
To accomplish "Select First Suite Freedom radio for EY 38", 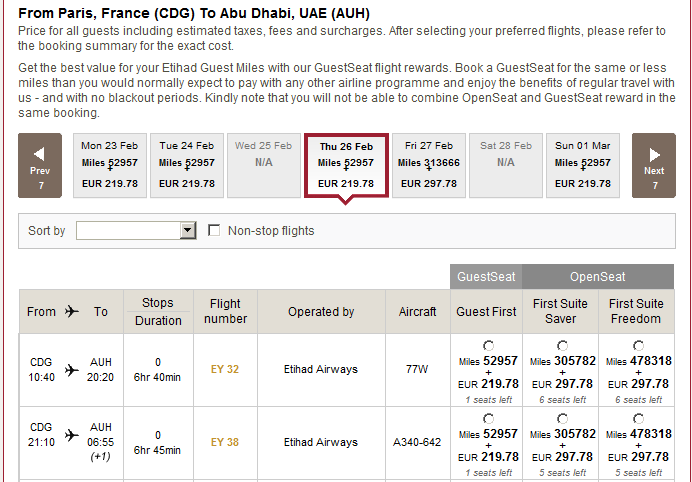I will pyautogui.click(x=637, y=418).
